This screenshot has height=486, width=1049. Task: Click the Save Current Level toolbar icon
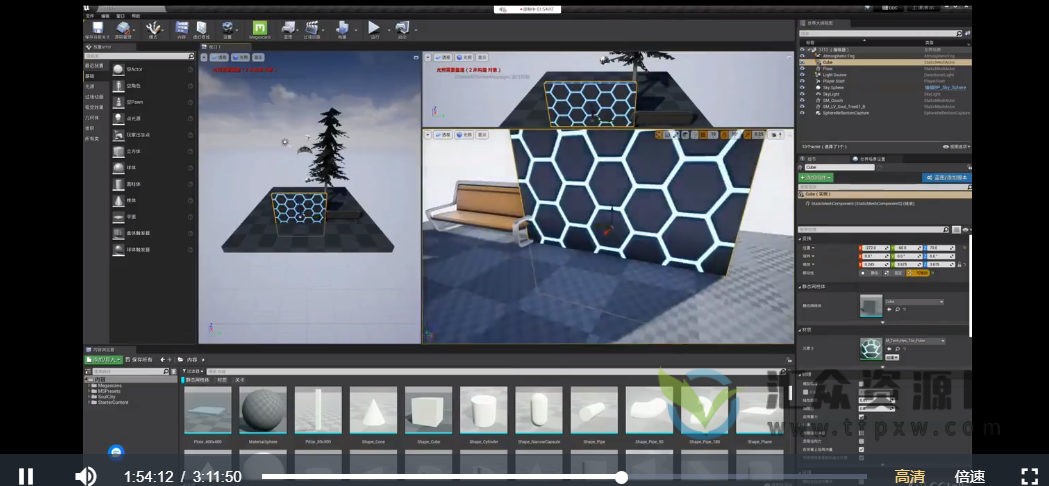tap(98, 30)
